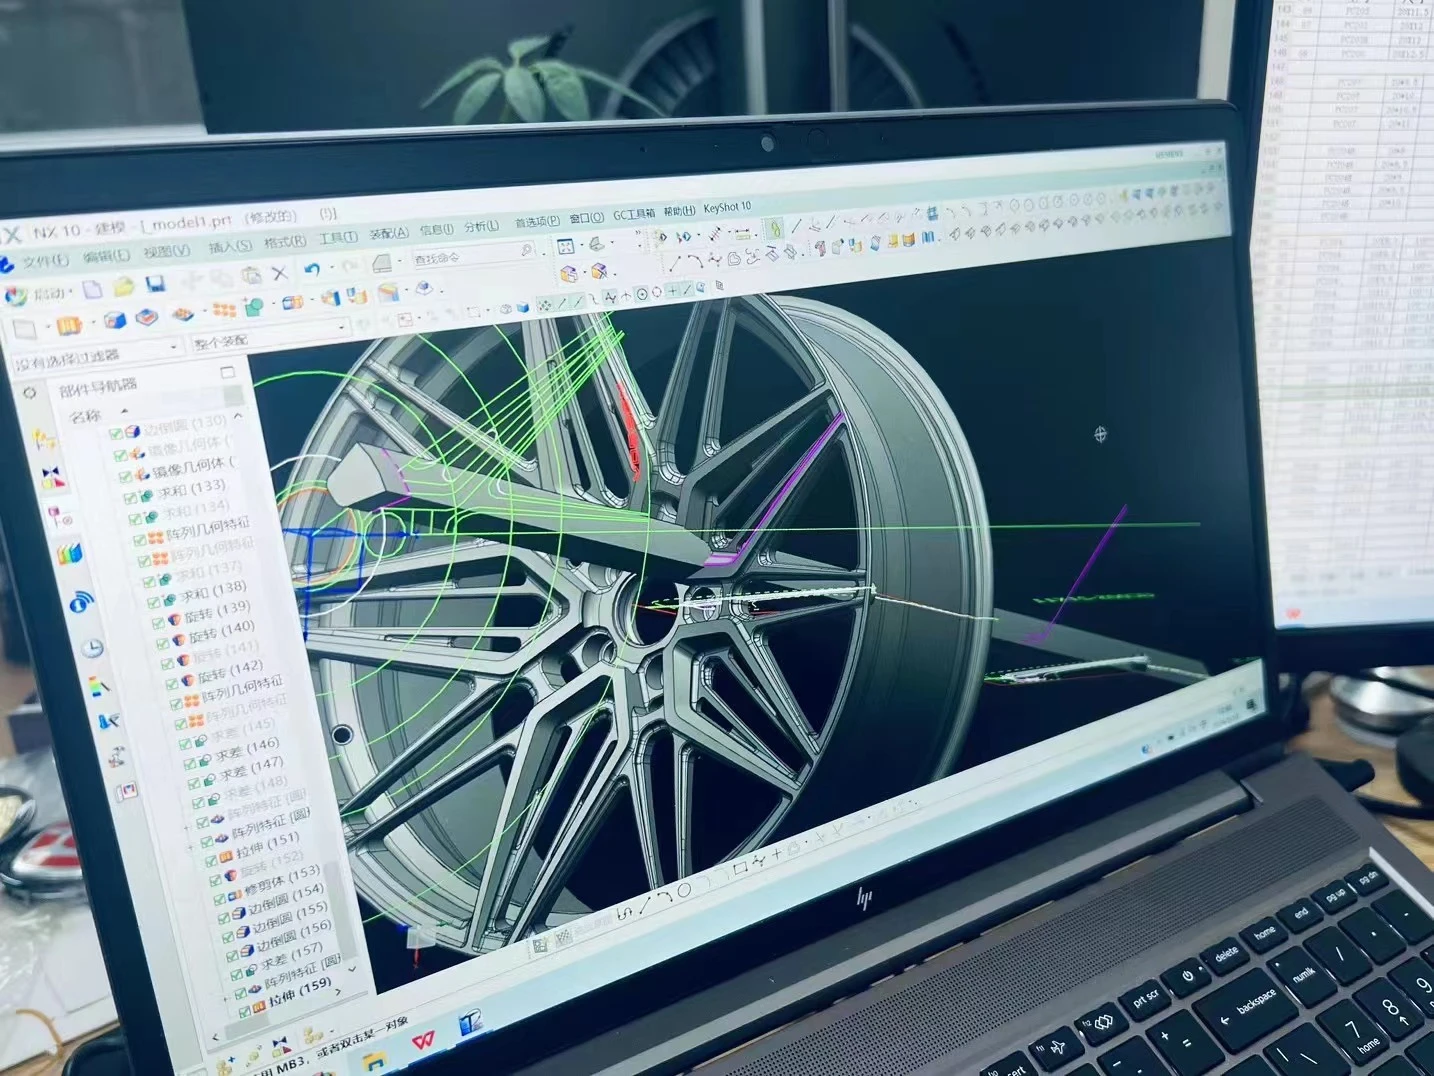This screenshot has height=1076, width=1434.
Task: Click the New file icon in toolbar
Action: coord(93,290)
